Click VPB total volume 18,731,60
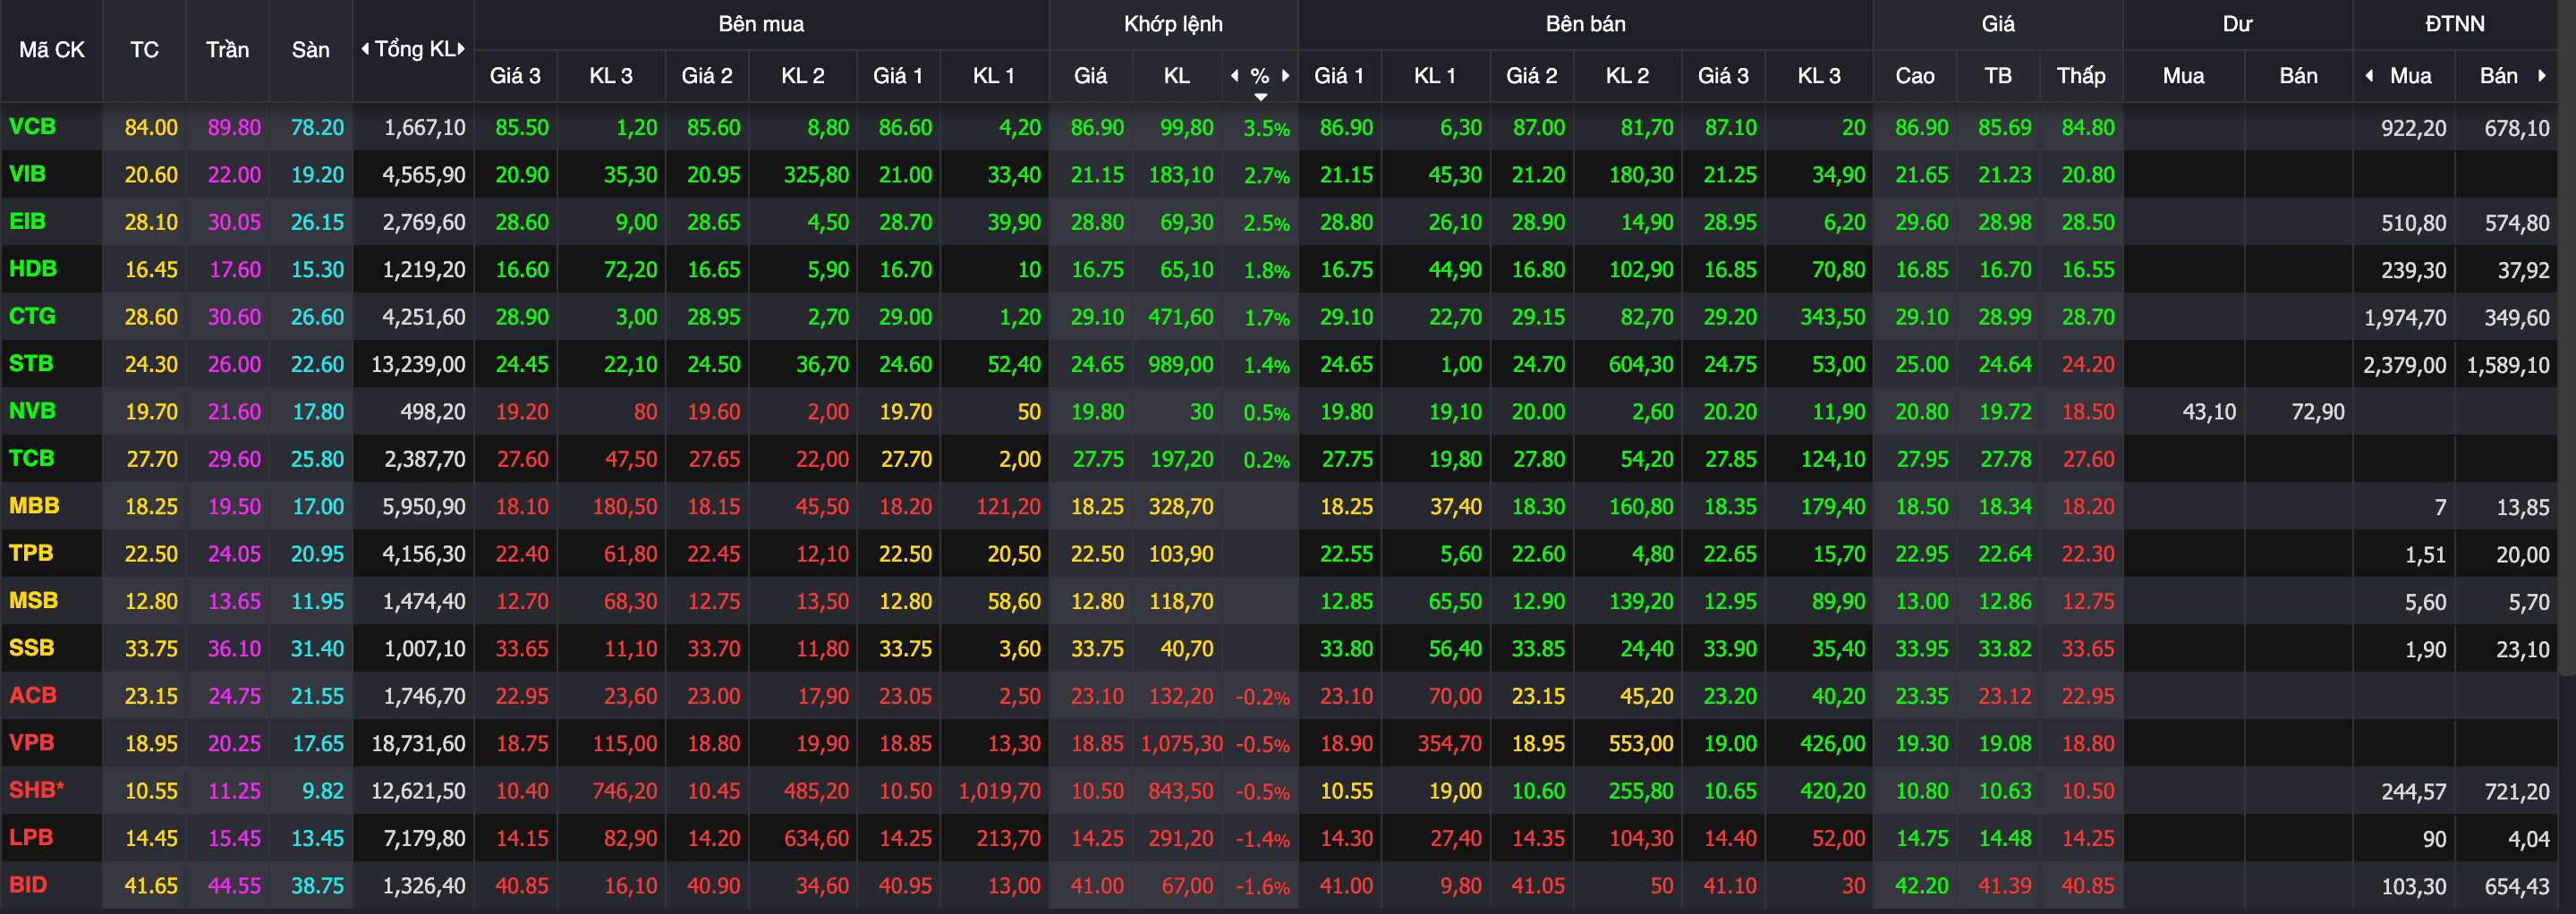2576x914 pixels. (x=418, y=744)
